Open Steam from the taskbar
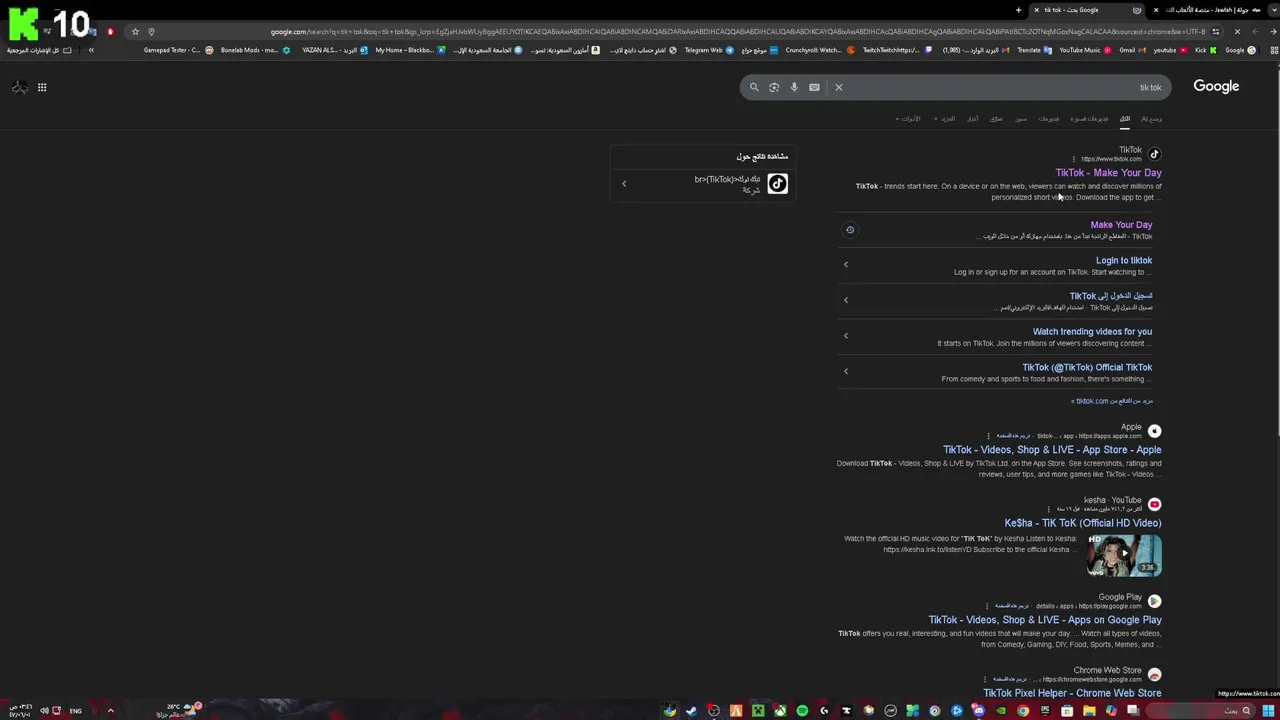This screenshot has width=1280, height=720. click(x=690, y=711)
